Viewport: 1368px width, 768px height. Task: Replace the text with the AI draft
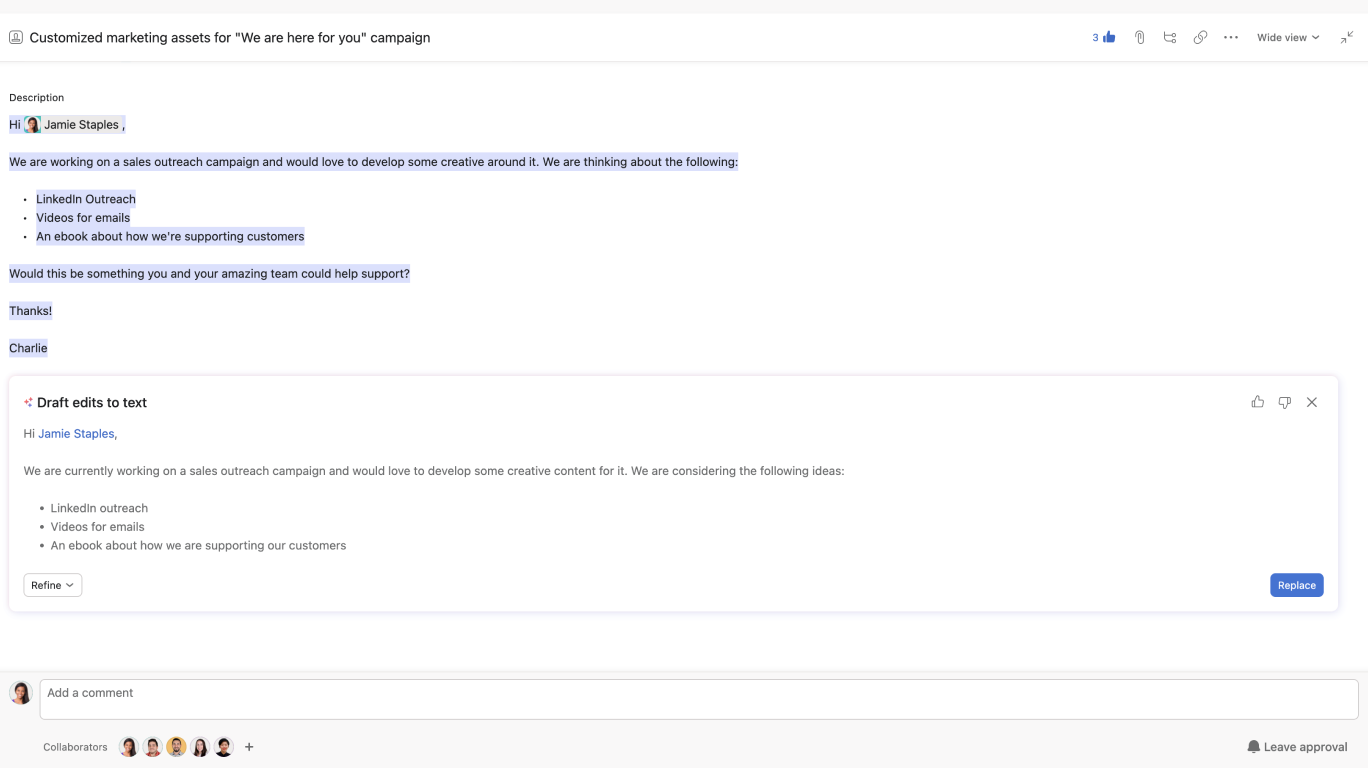(x=1296, y=585)
